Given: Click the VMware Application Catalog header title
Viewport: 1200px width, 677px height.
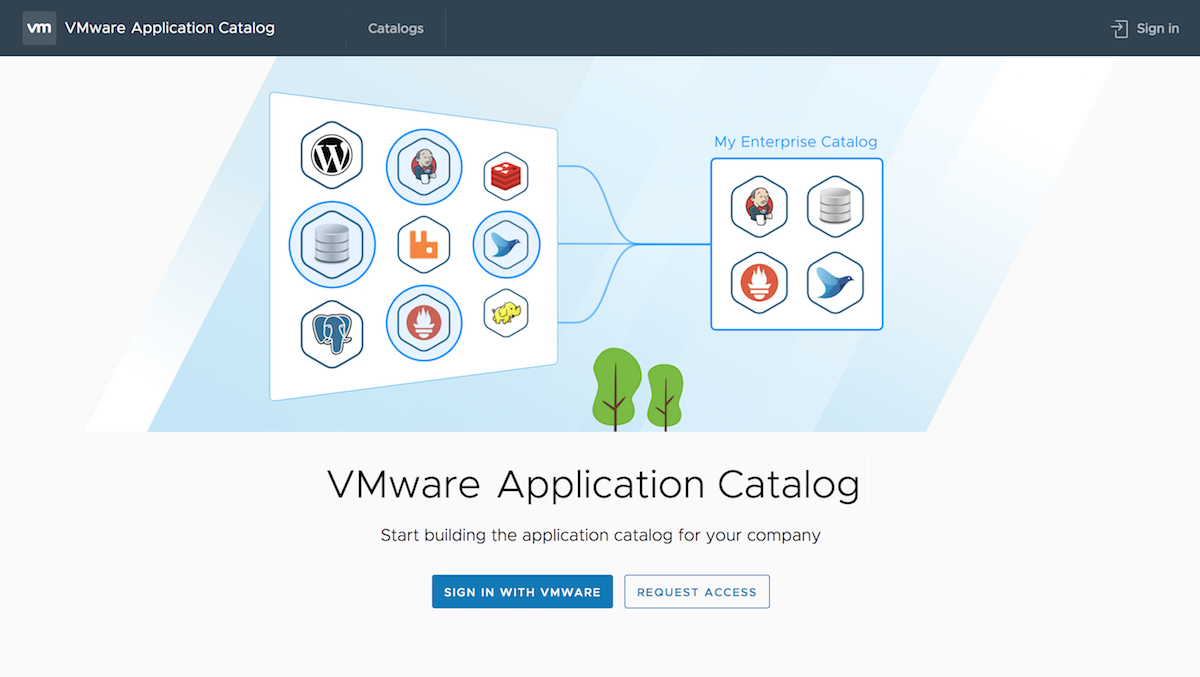Looking at the screenshot, I should tap(169, 28).
